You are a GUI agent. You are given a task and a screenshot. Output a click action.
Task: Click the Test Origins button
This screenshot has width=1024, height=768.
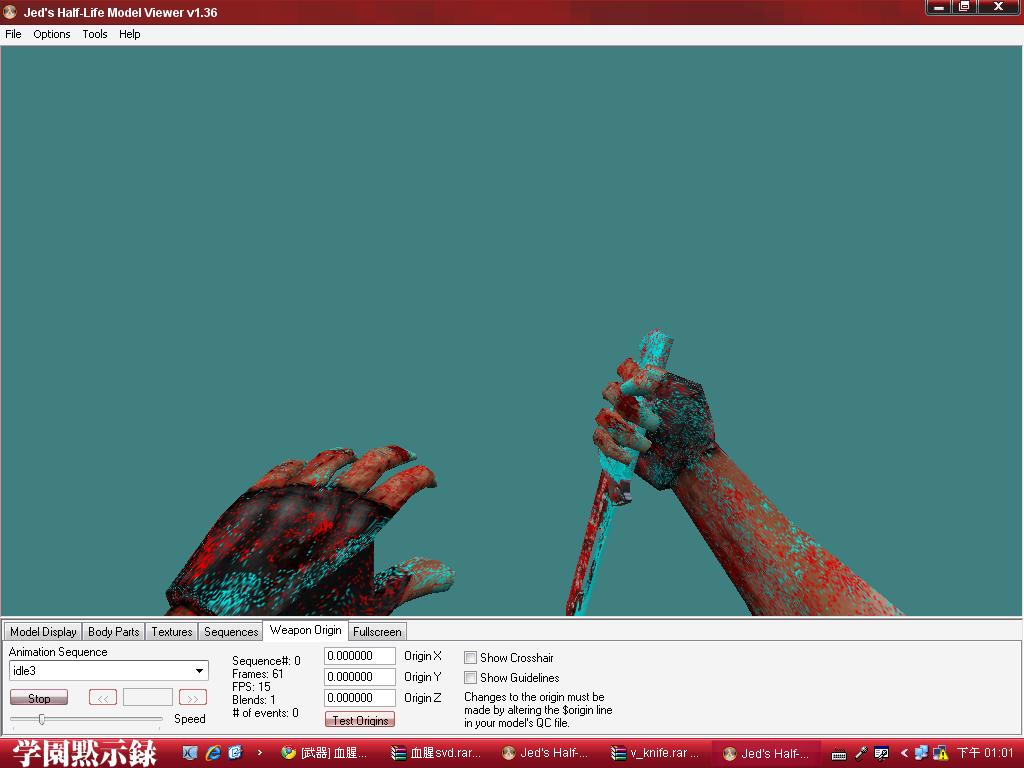pos(360,720)
